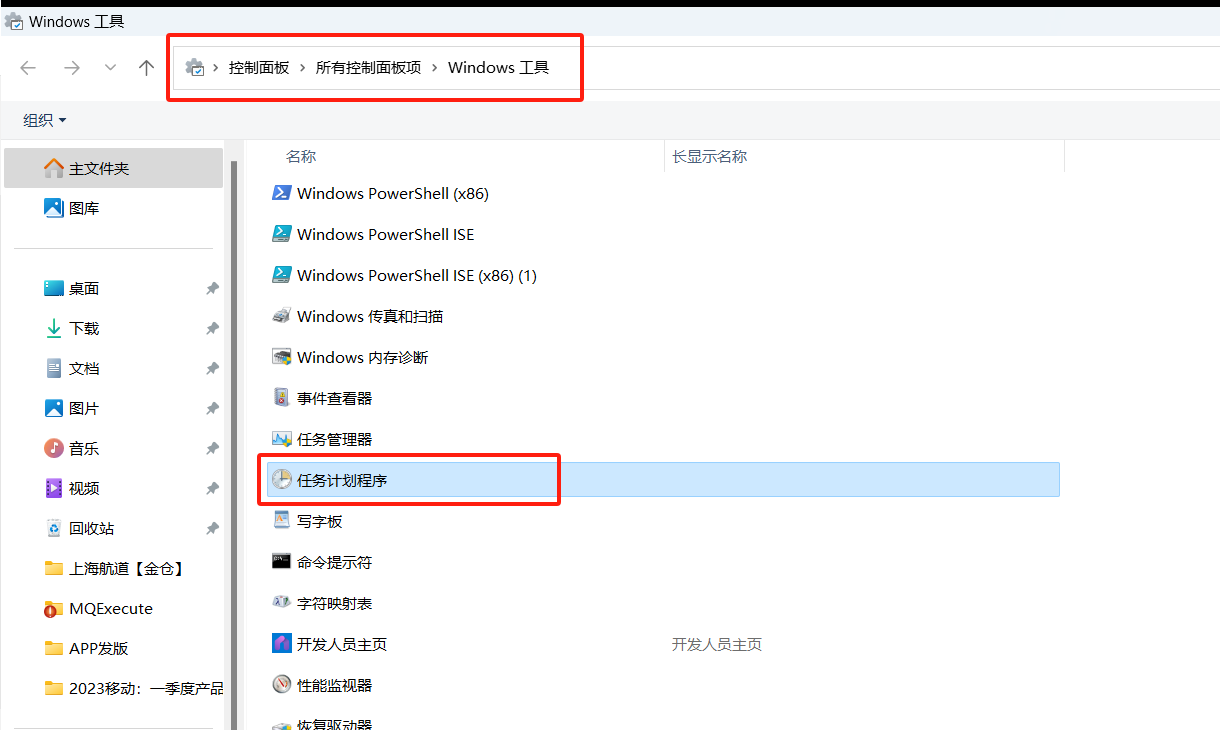Select the 事件查看器 name text
The width and height of the screenshot is (1220, 730).
point(334,398)
